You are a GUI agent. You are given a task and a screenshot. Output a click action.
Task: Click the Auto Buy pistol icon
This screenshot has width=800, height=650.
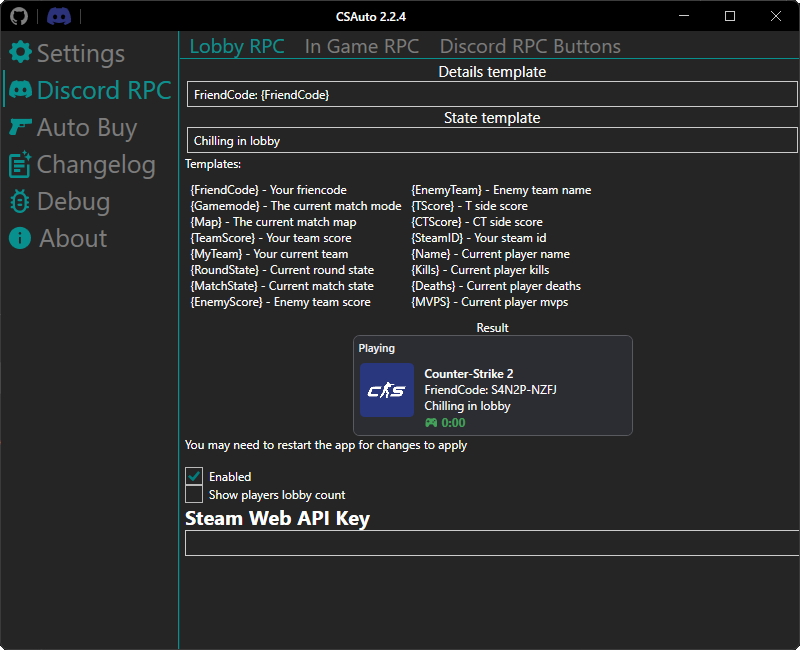pos(20,127)
